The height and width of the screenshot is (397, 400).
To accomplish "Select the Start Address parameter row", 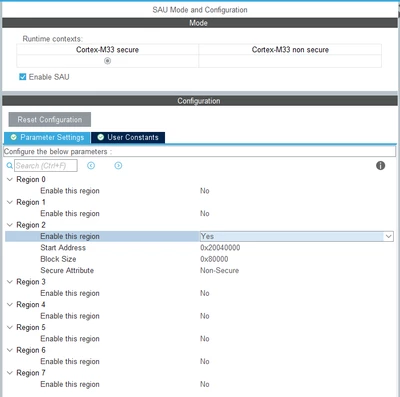I will click(199, 248).
